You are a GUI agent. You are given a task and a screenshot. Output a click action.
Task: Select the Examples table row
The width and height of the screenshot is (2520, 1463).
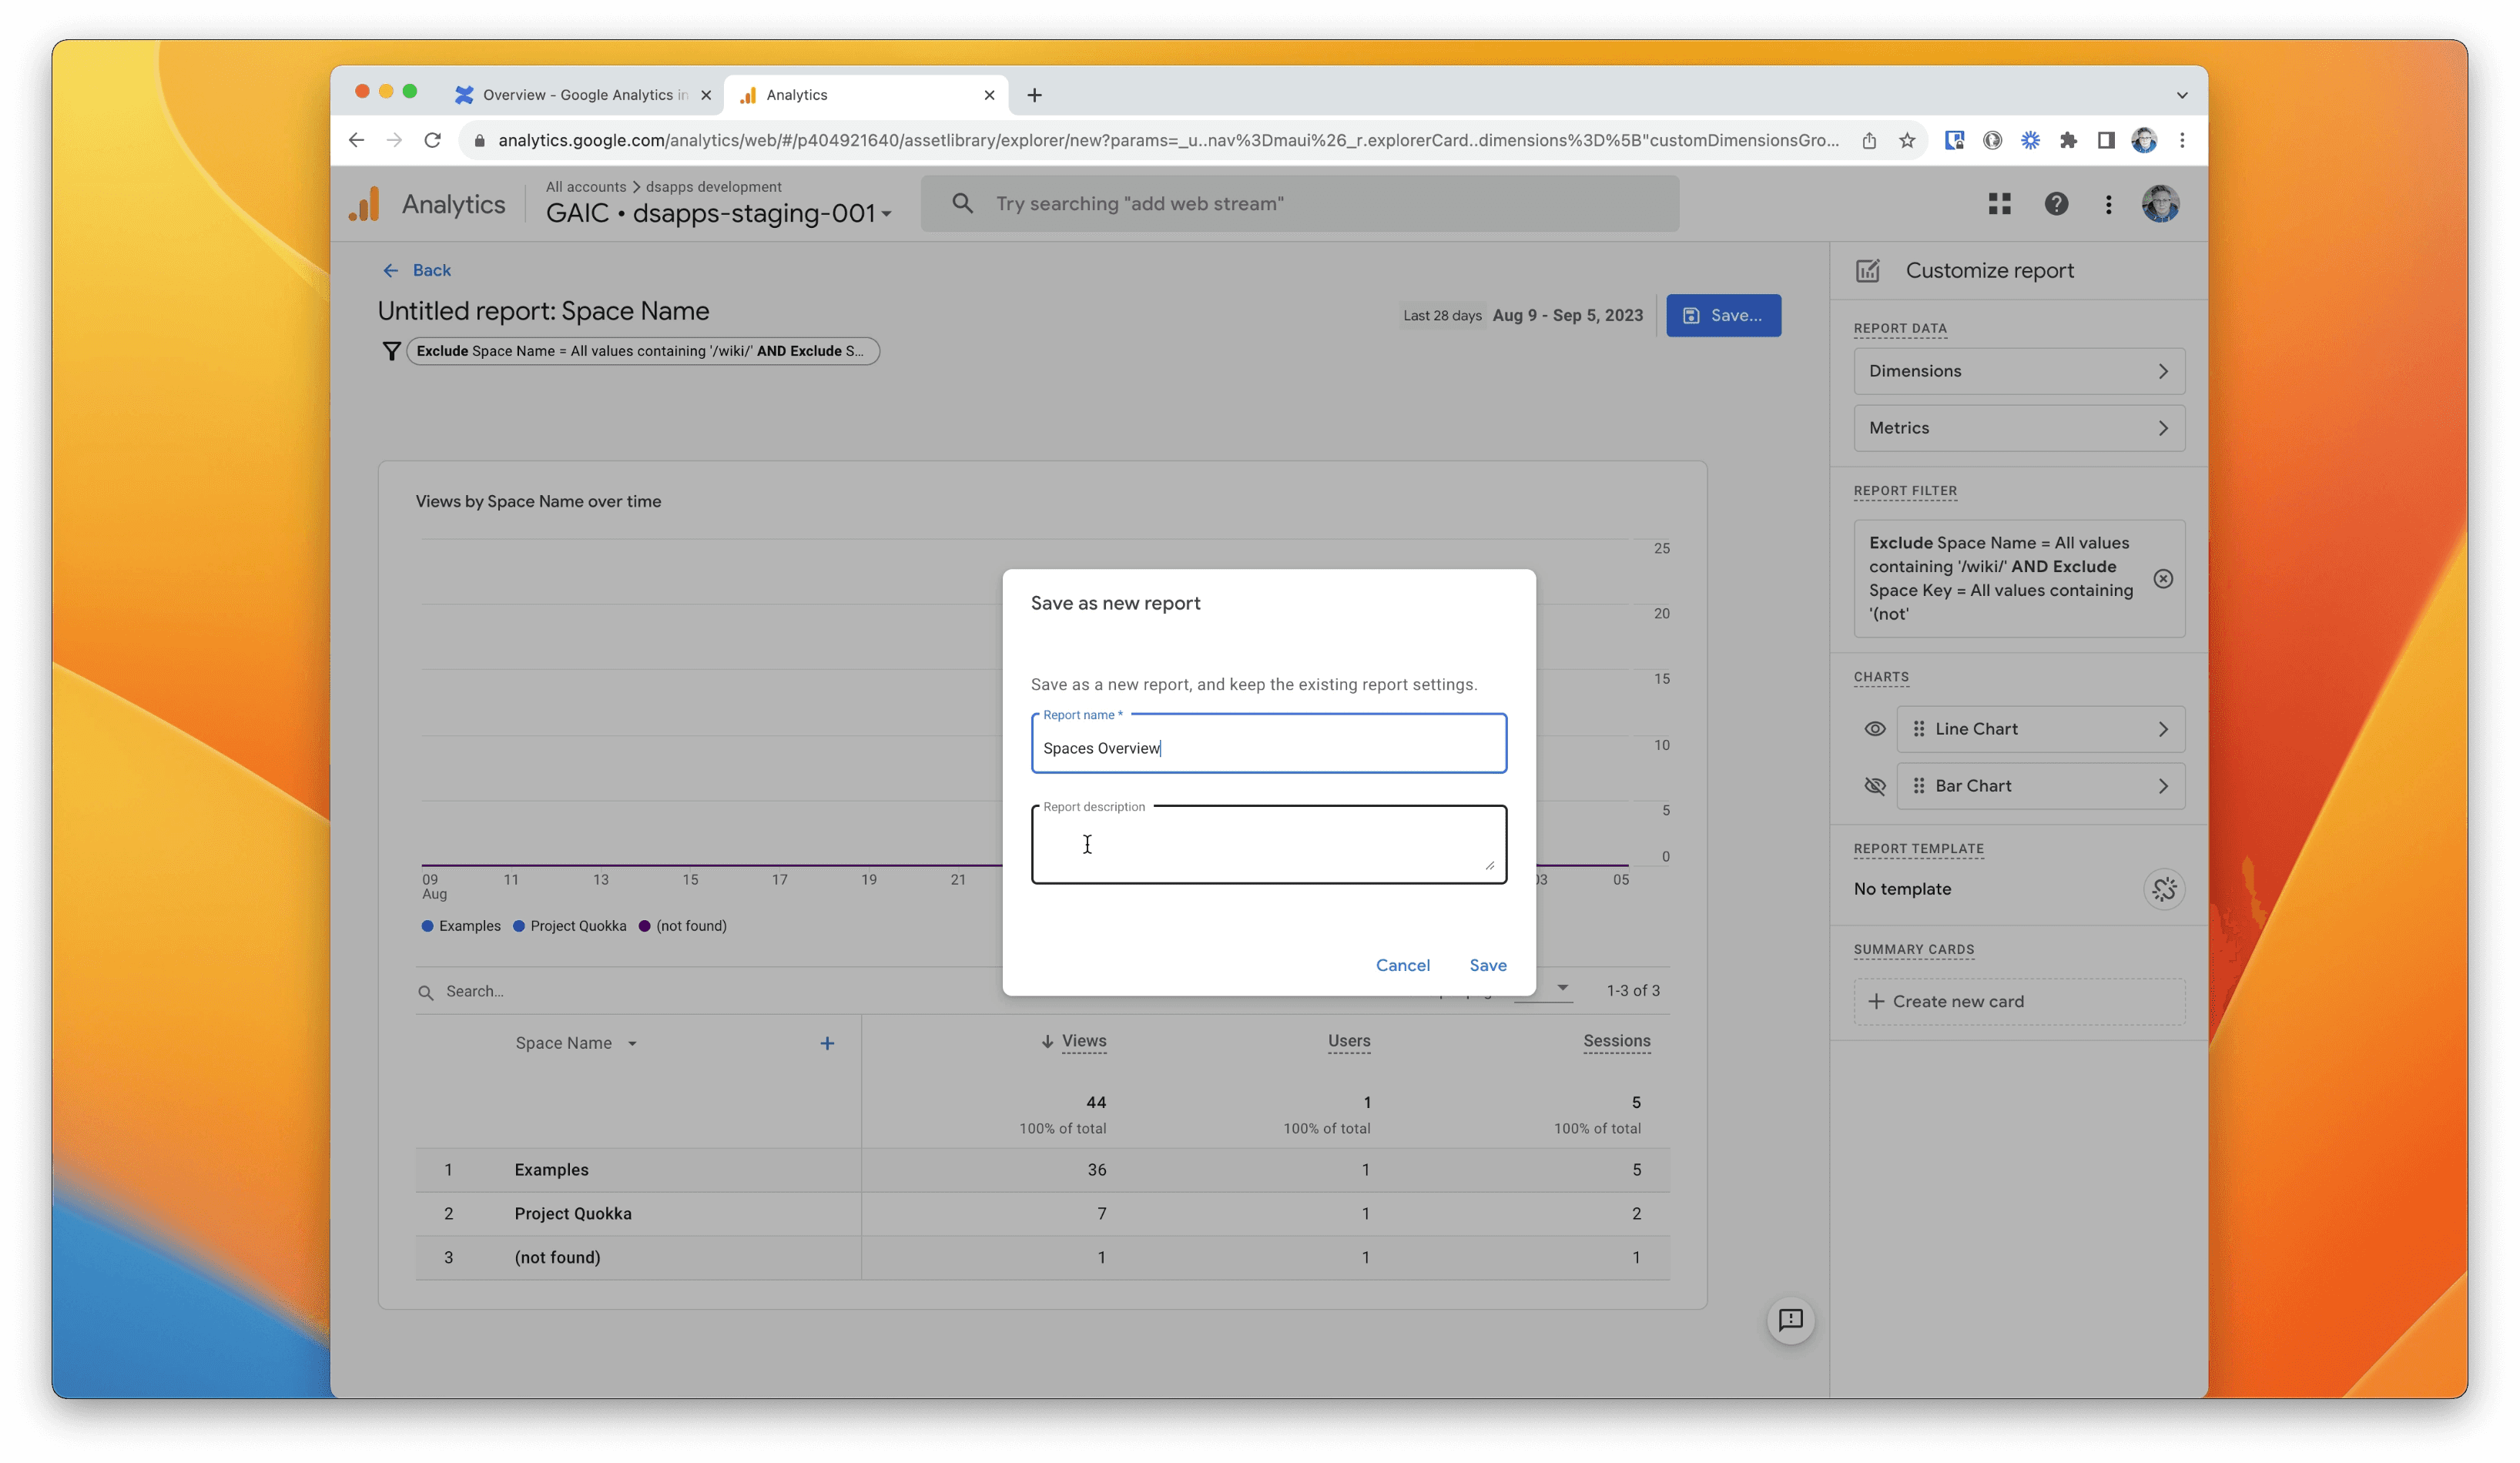pyautogui.click(x=1042, y=1170)
